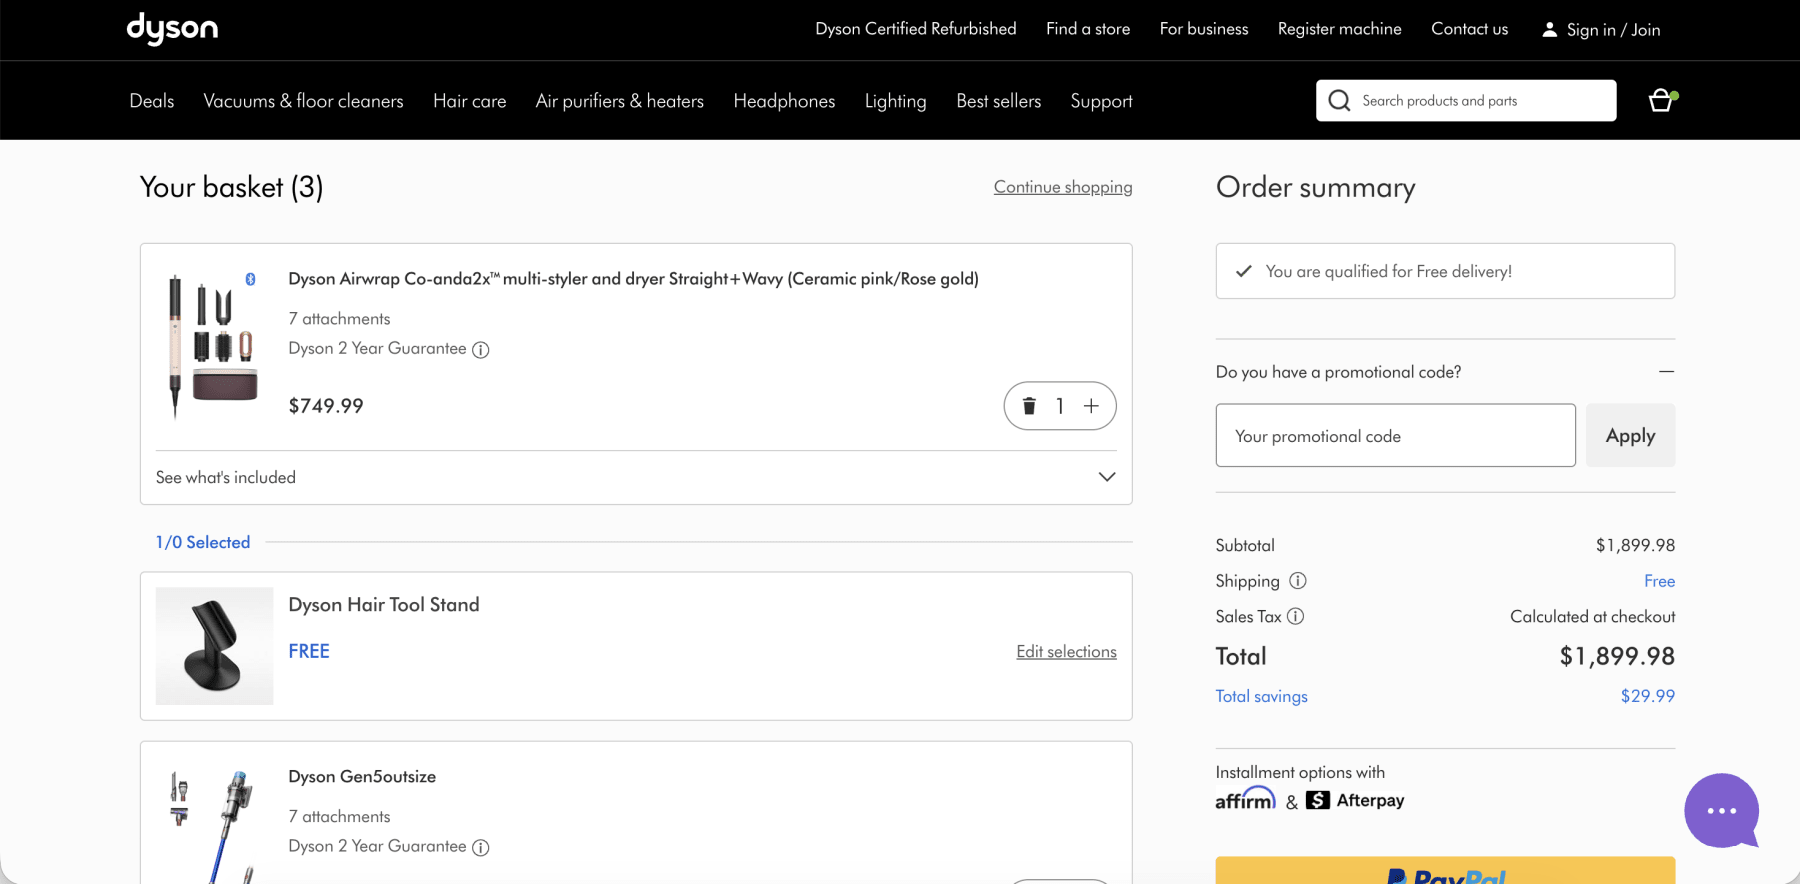Open the Best sellers menu
This screenshot has height=884, width=1800.
(998, 101)
